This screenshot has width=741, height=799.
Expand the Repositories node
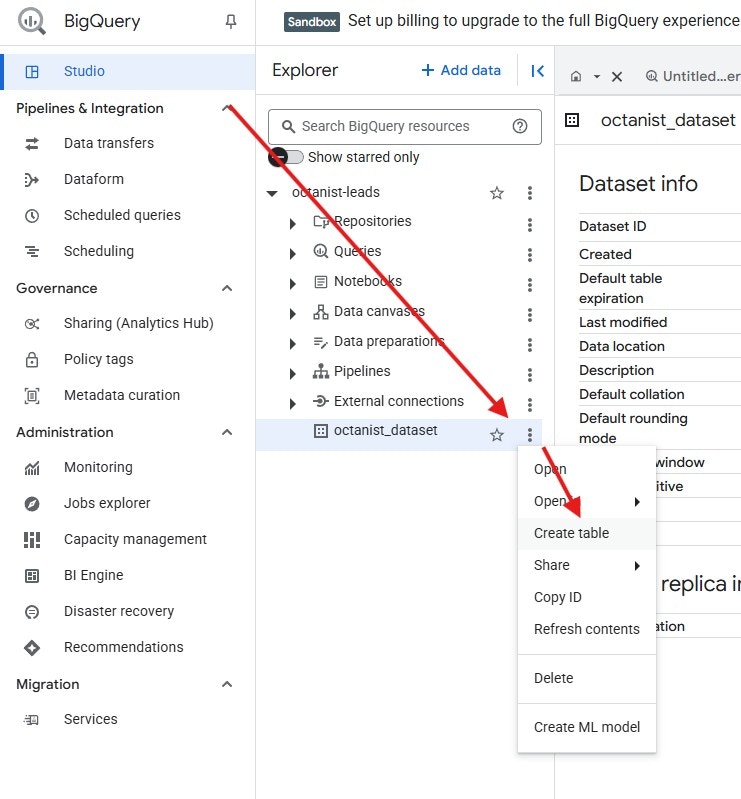(293, 224)
